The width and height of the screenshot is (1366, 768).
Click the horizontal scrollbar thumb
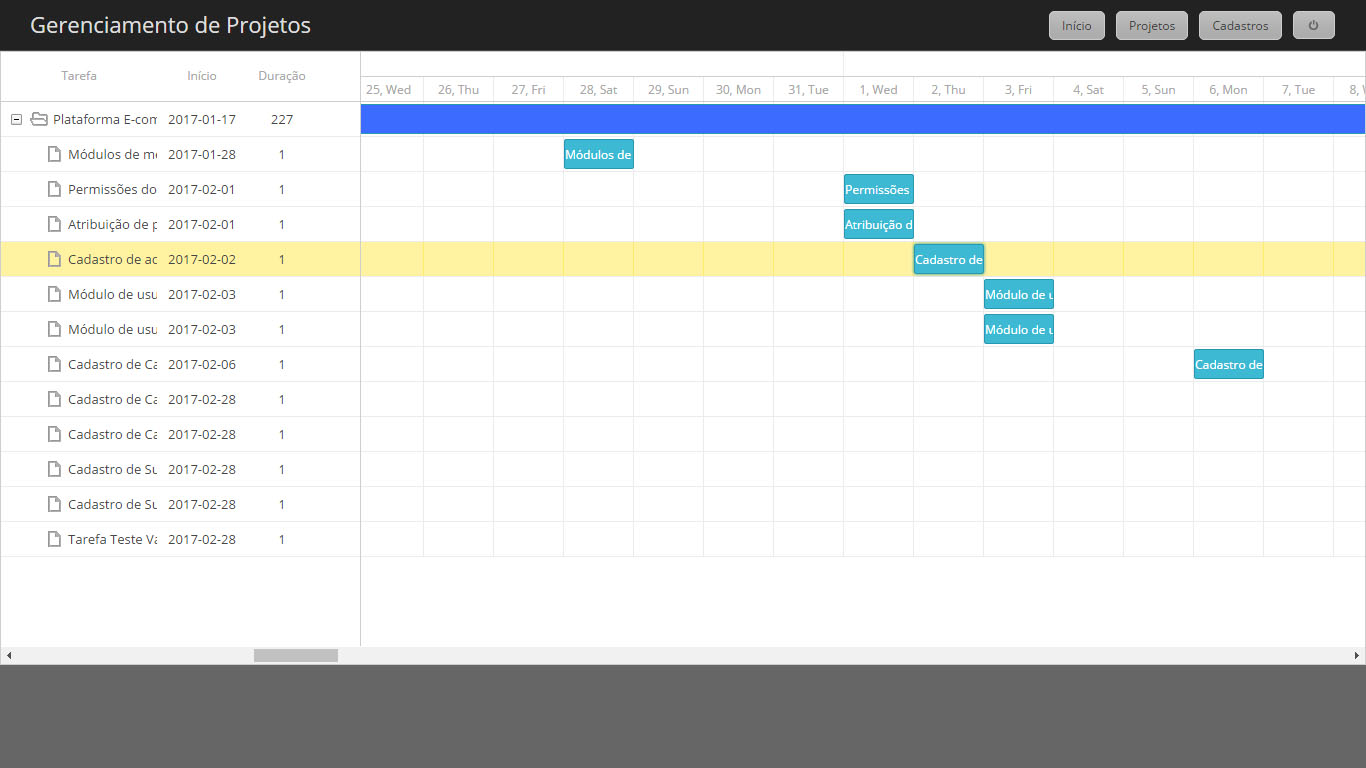[296, 656]
